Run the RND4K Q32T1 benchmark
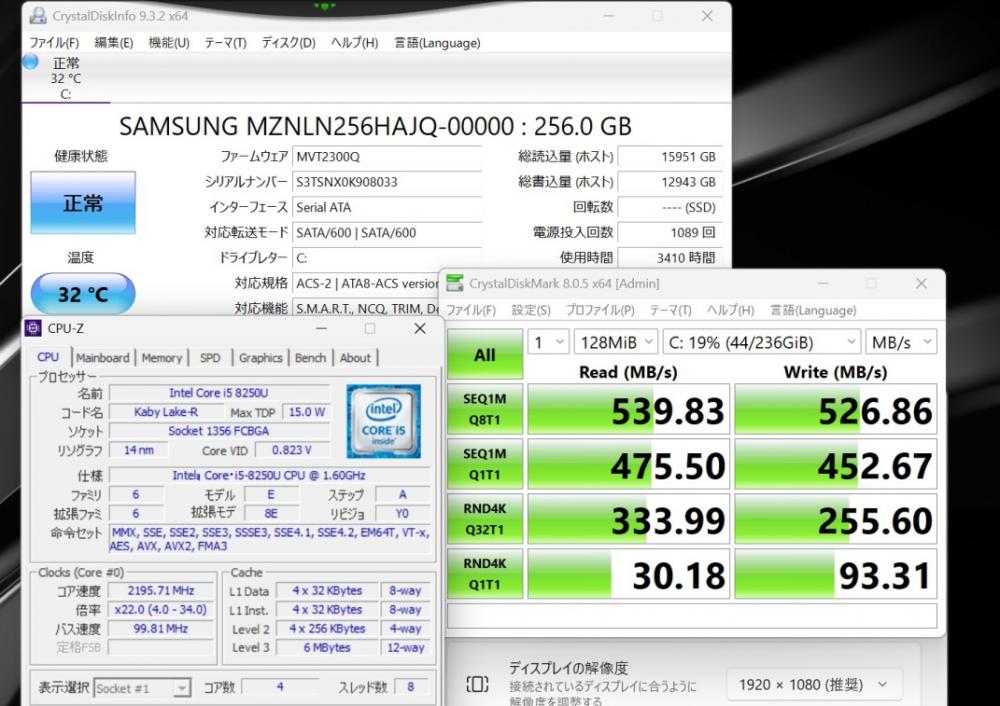This screenshot has height=706, width=1000. point(485,518)
